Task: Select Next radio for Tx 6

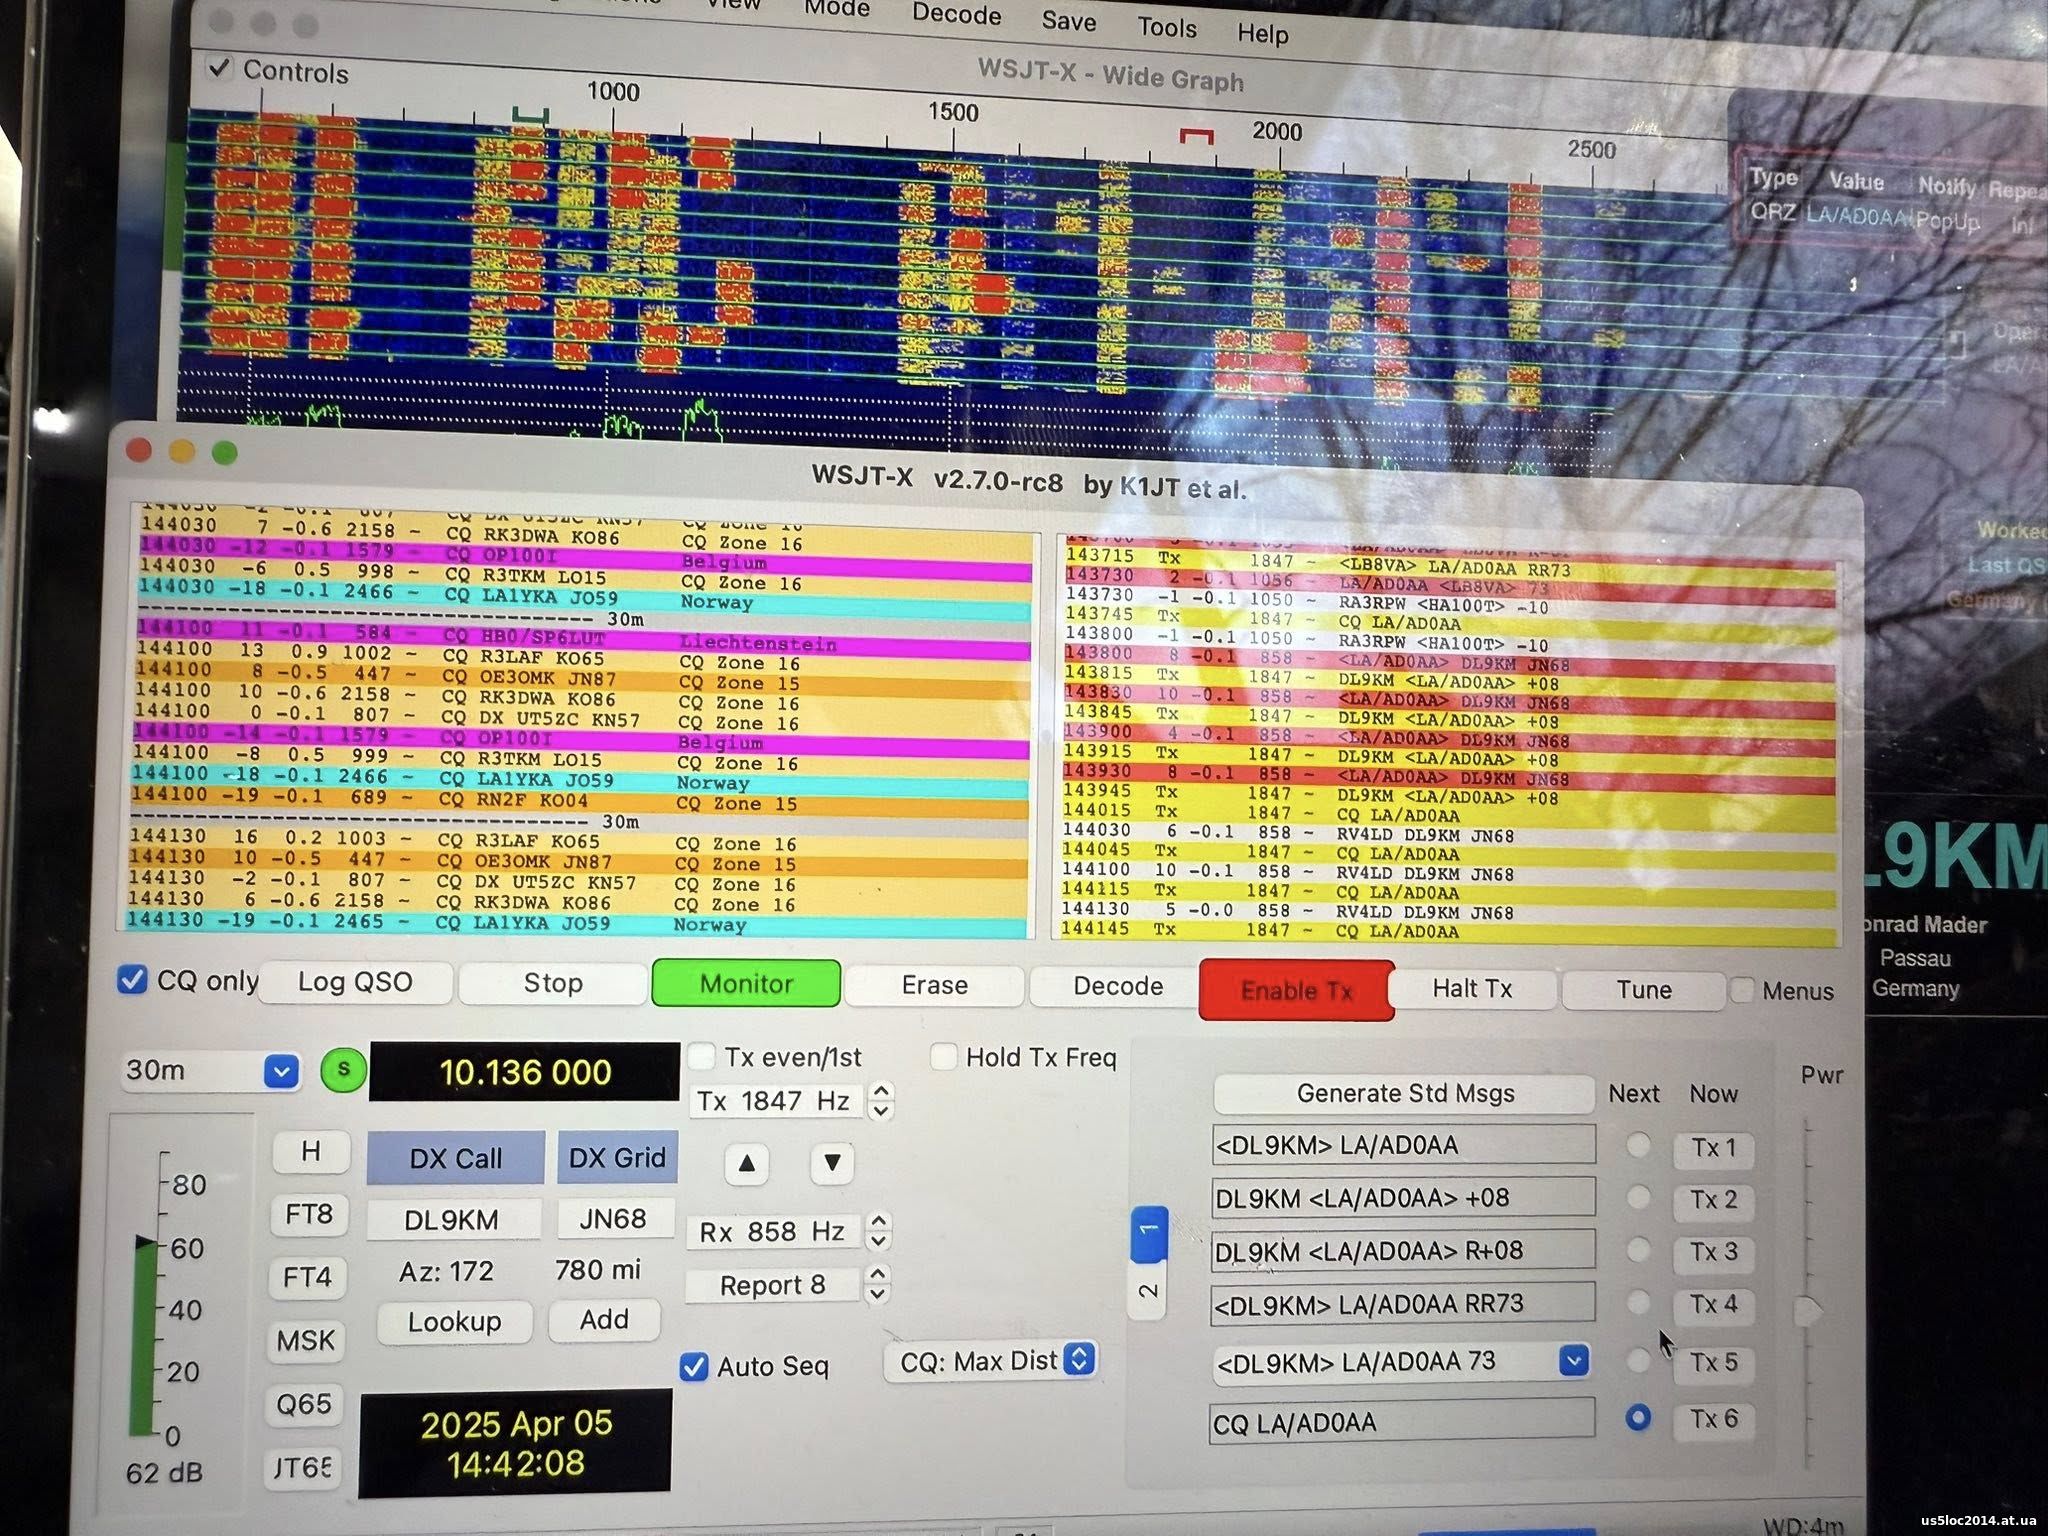Action: click(1638, 1417)
